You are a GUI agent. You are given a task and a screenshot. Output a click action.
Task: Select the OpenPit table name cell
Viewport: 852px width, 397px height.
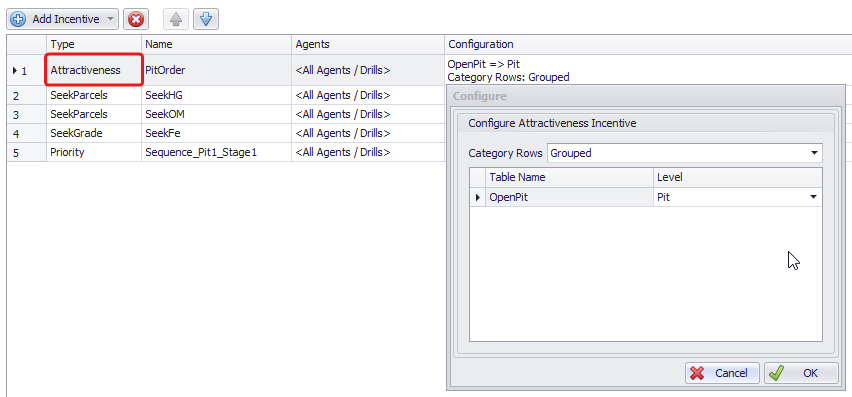pos(569,198)
